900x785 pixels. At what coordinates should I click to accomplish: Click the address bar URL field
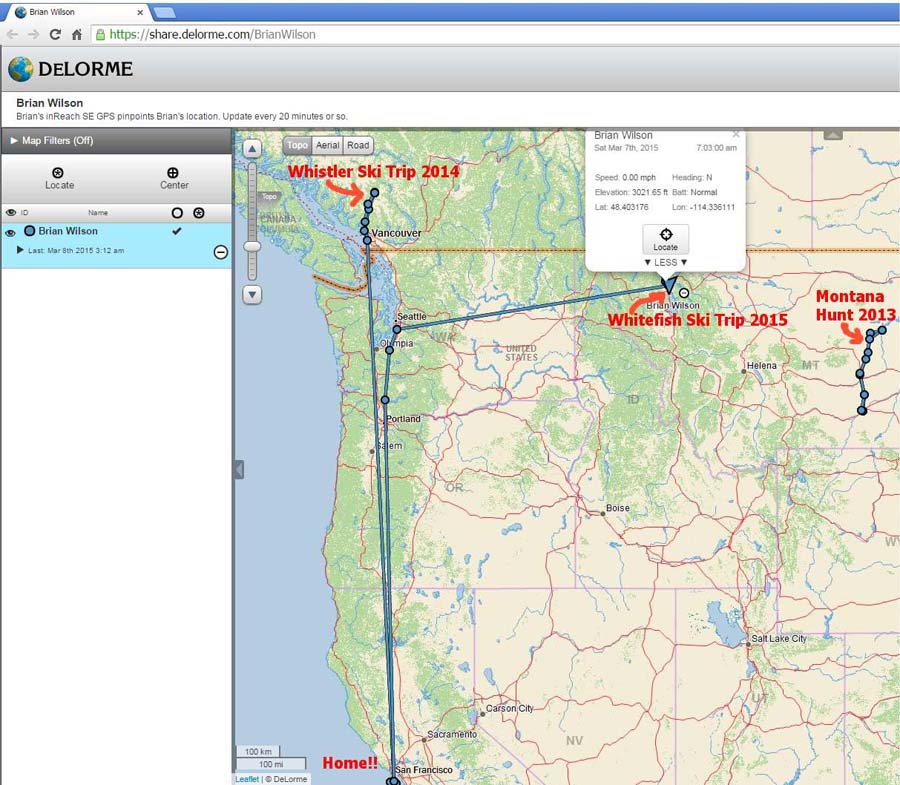click(x=494, y=34)
